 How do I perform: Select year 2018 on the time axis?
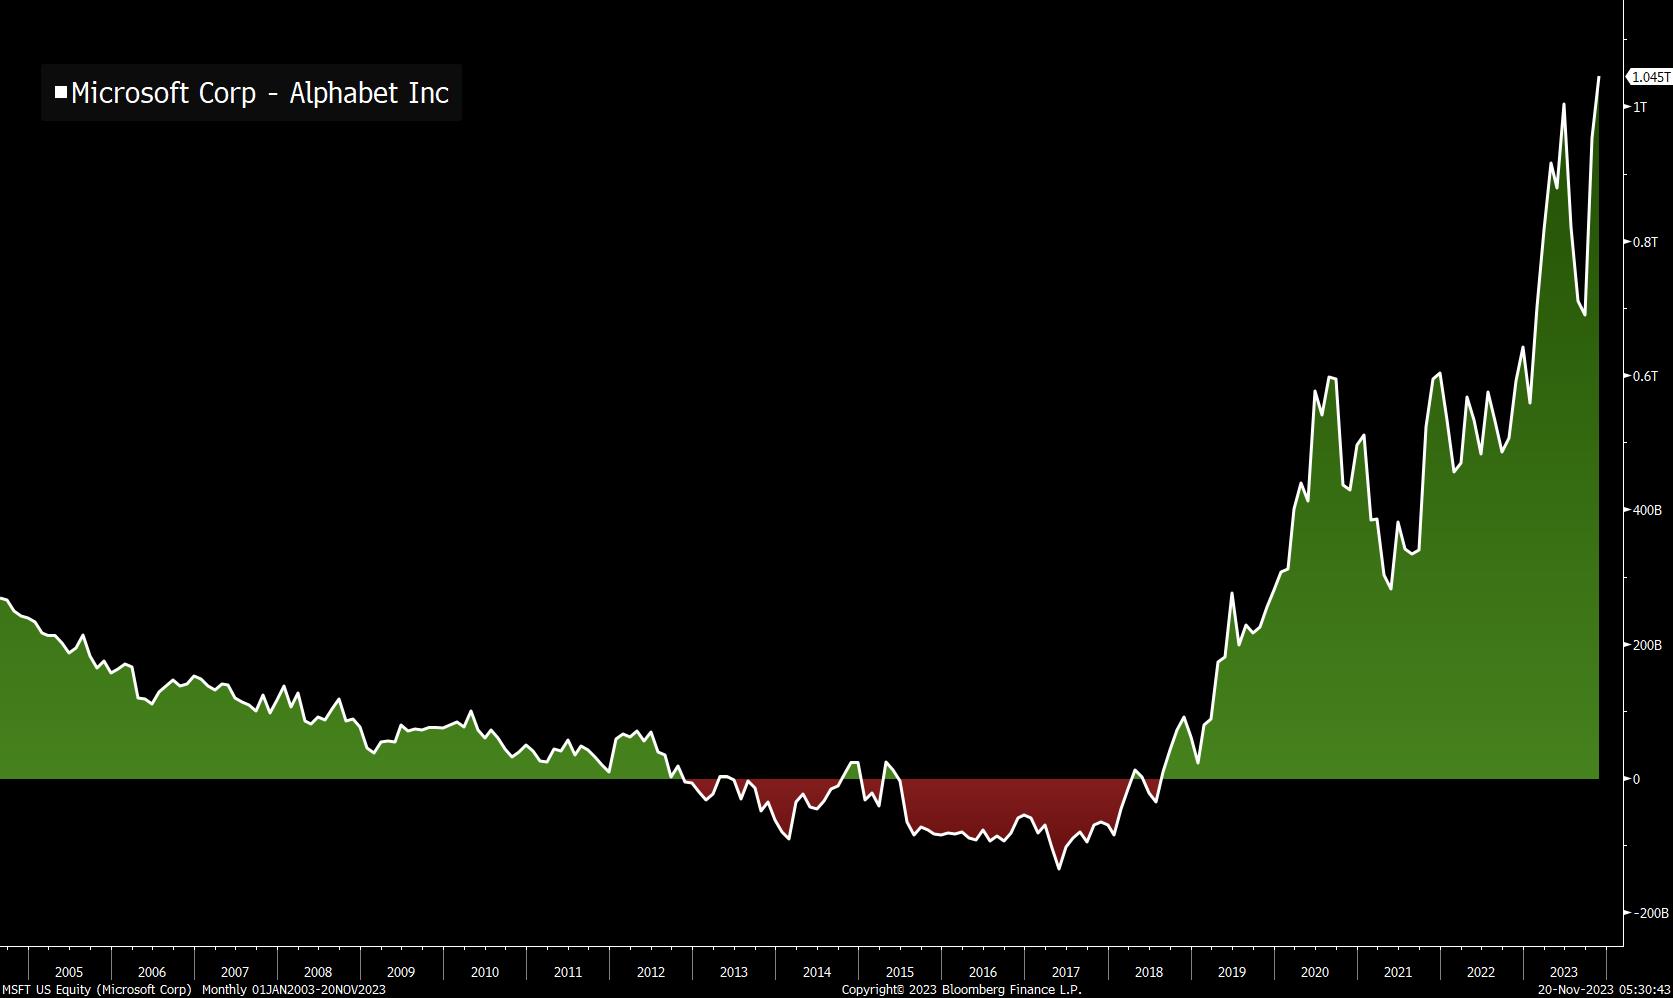click(1149, 972)
